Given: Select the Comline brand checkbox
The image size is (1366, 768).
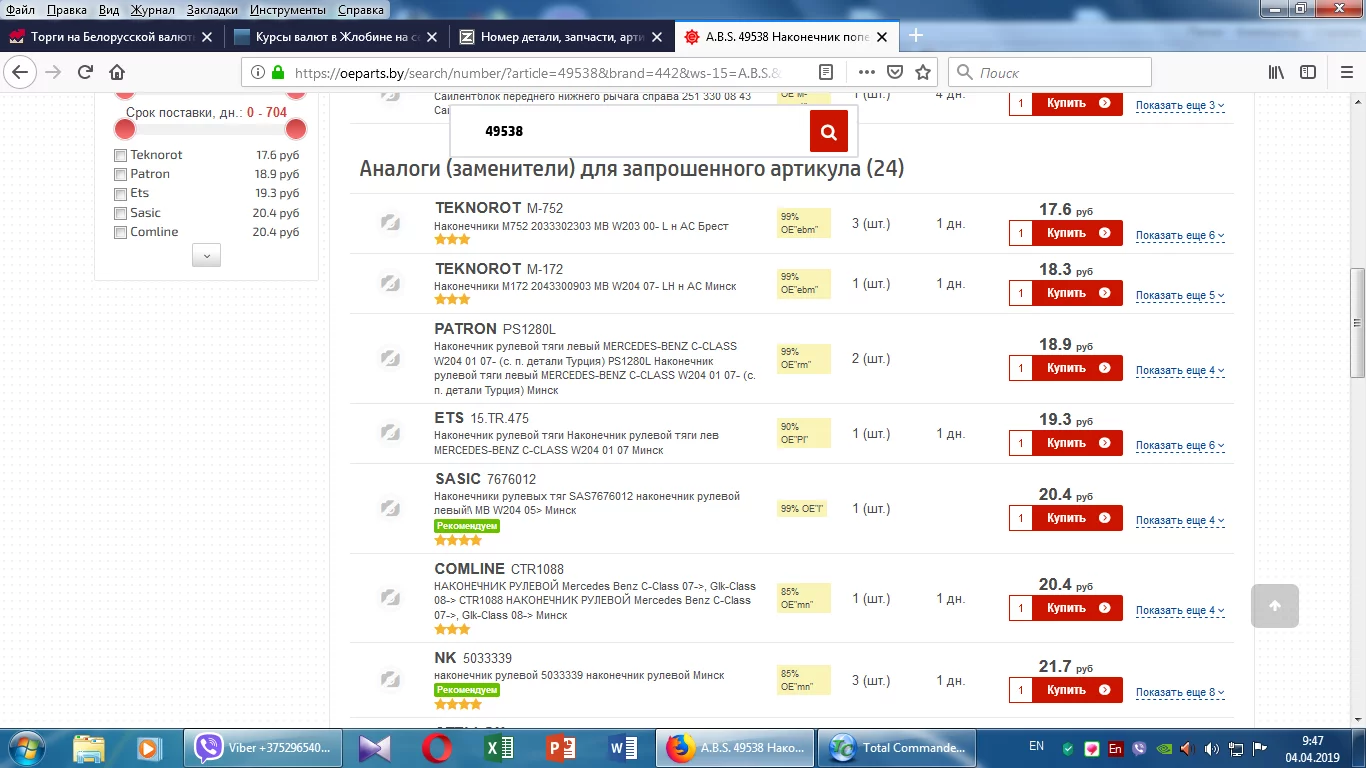Looking at the screenshot, I should click(x=120, y=232).
